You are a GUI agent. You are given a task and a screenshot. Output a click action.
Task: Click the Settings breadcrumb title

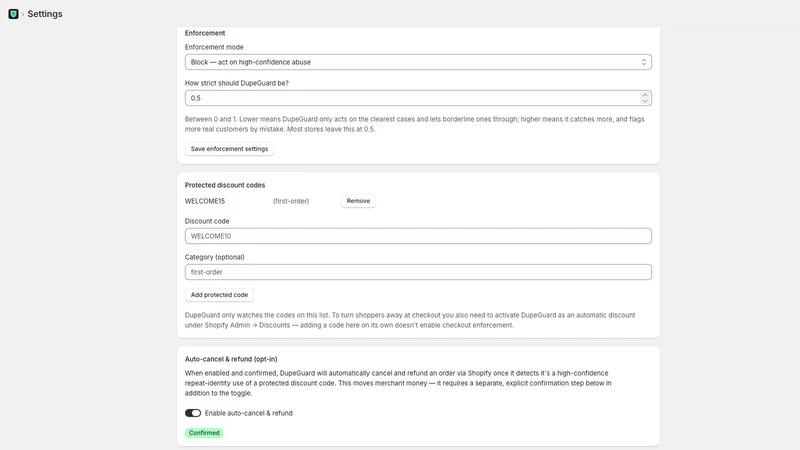[45, 14]
